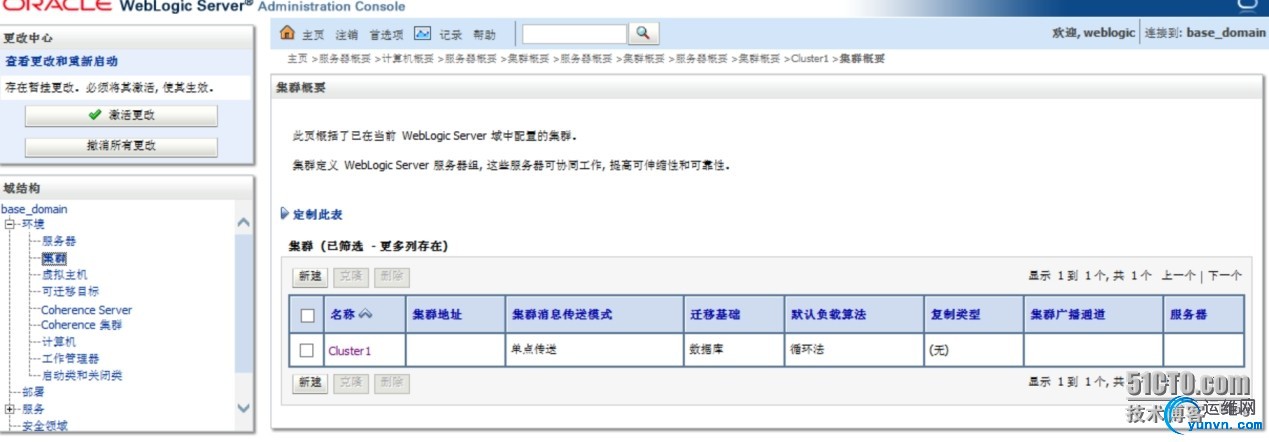Click the 删除 button below the table

(391, 382)
